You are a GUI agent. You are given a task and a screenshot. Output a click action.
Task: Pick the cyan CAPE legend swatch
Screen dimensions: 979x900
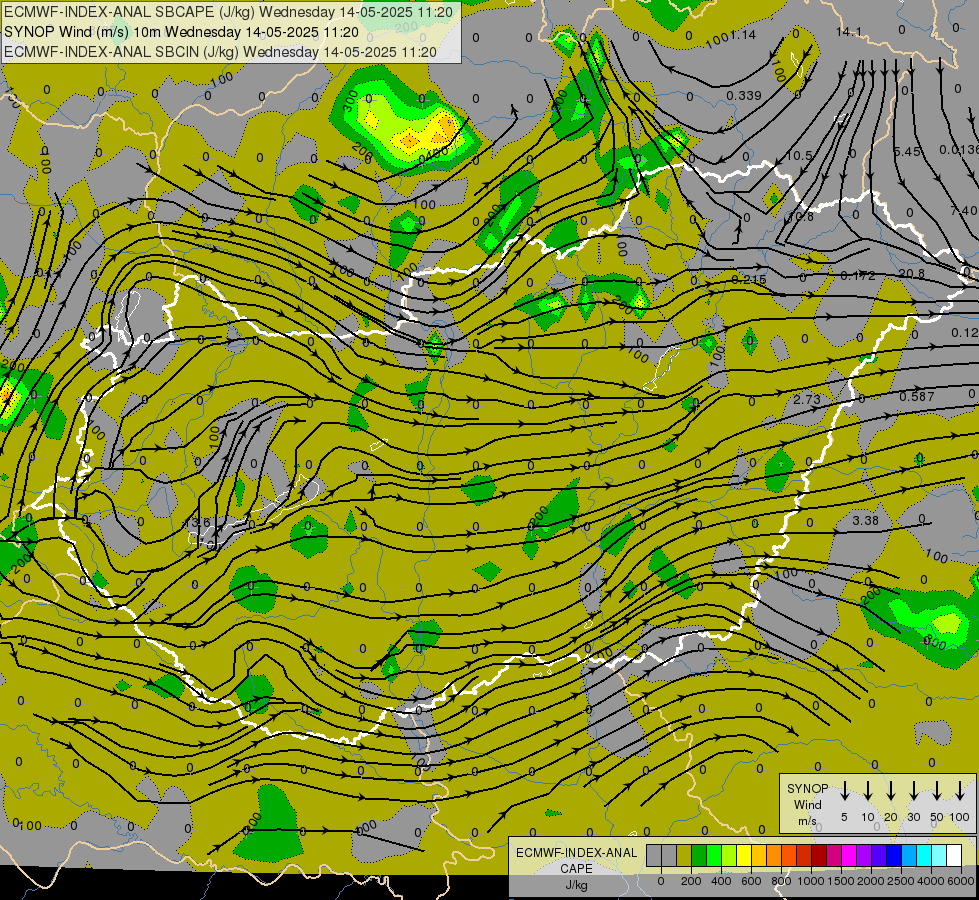[924, 856]
